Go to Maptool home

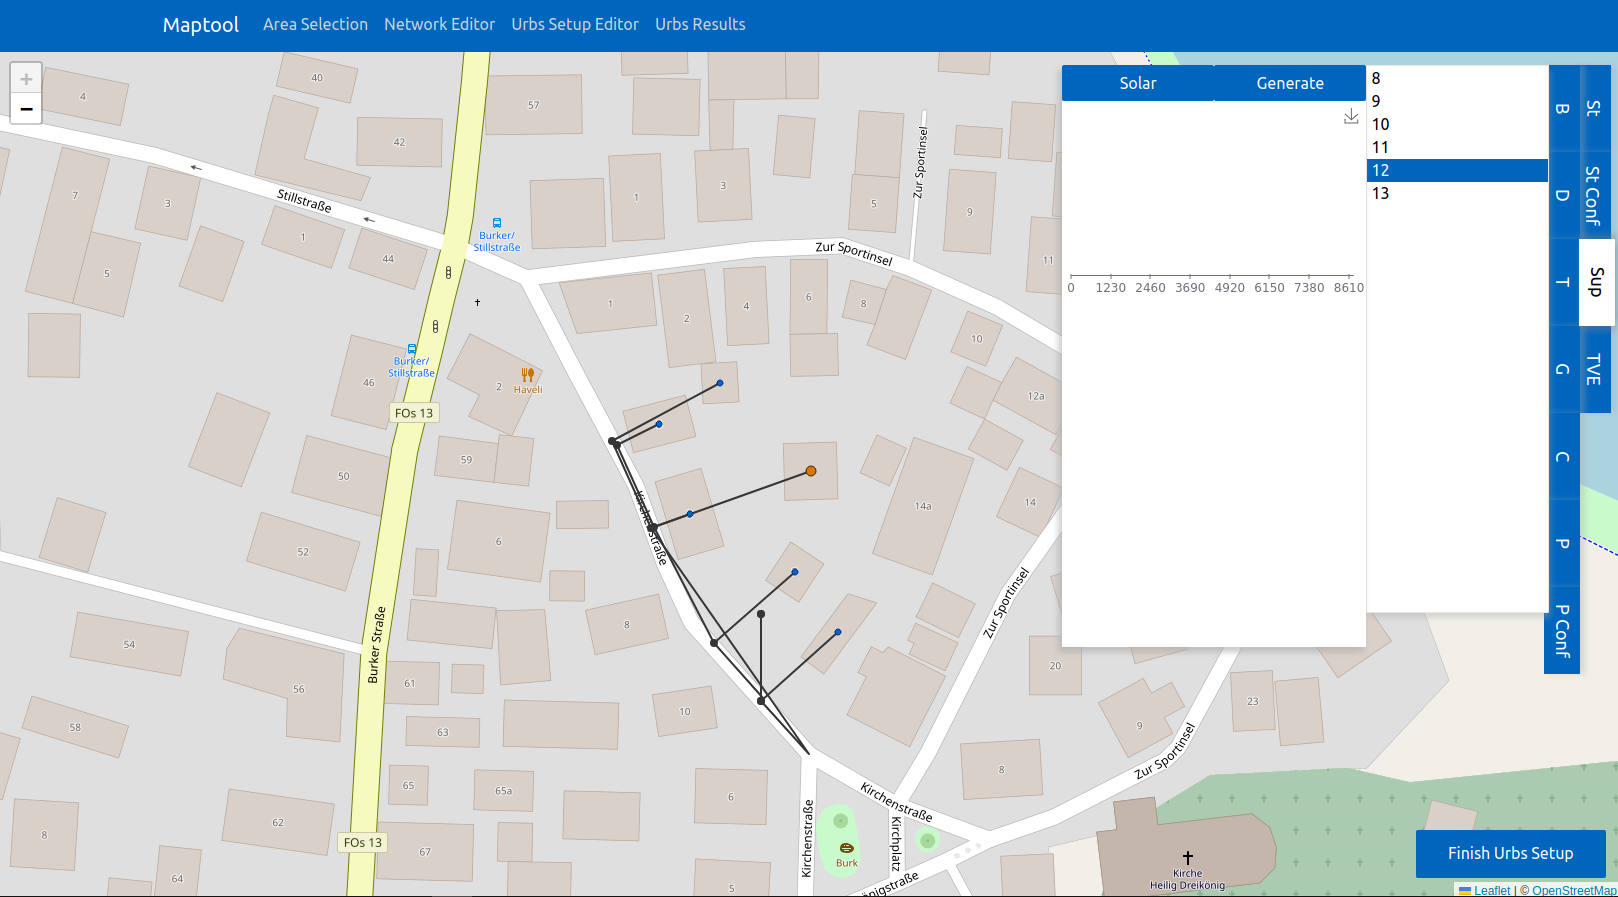coord(201,24)
